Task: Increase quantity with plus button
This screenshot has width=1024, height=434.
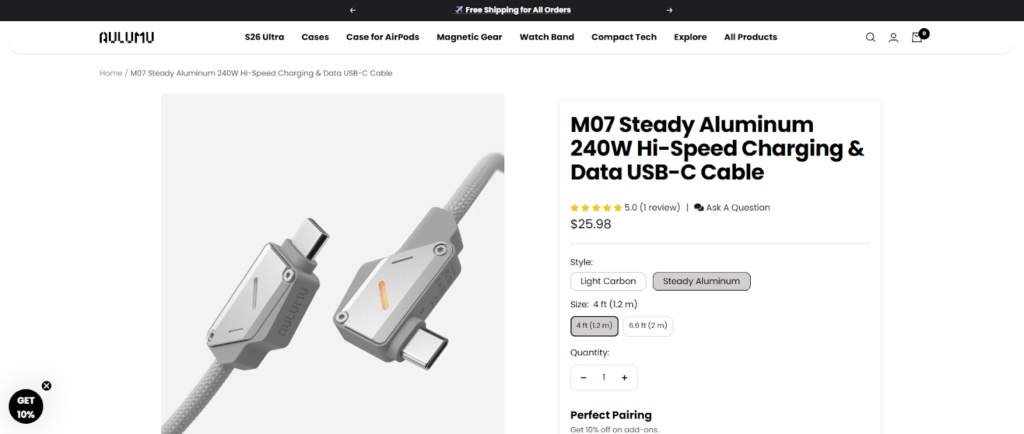Action: tap(624, 377)
